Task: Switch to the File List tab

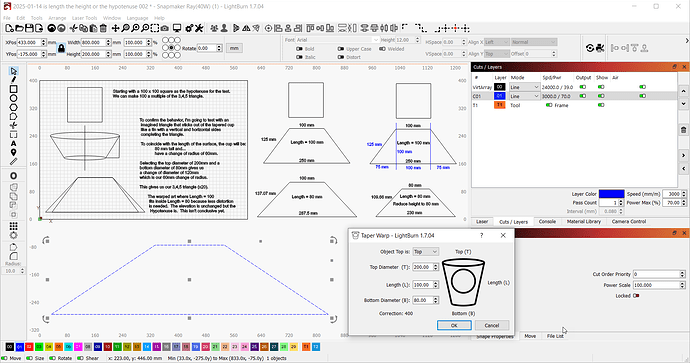Action: pos(555,336)
